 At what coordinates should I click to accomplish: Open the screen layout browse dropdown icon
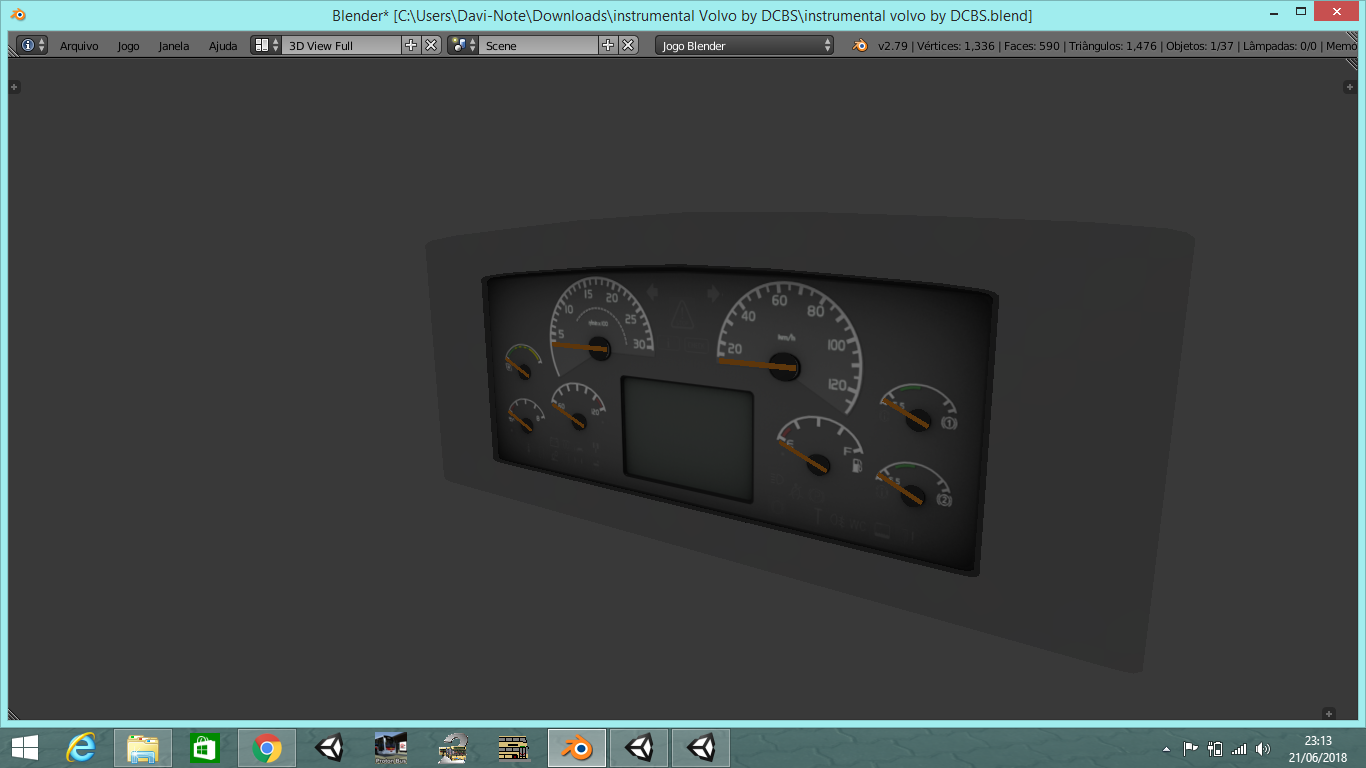coord(266,45)
